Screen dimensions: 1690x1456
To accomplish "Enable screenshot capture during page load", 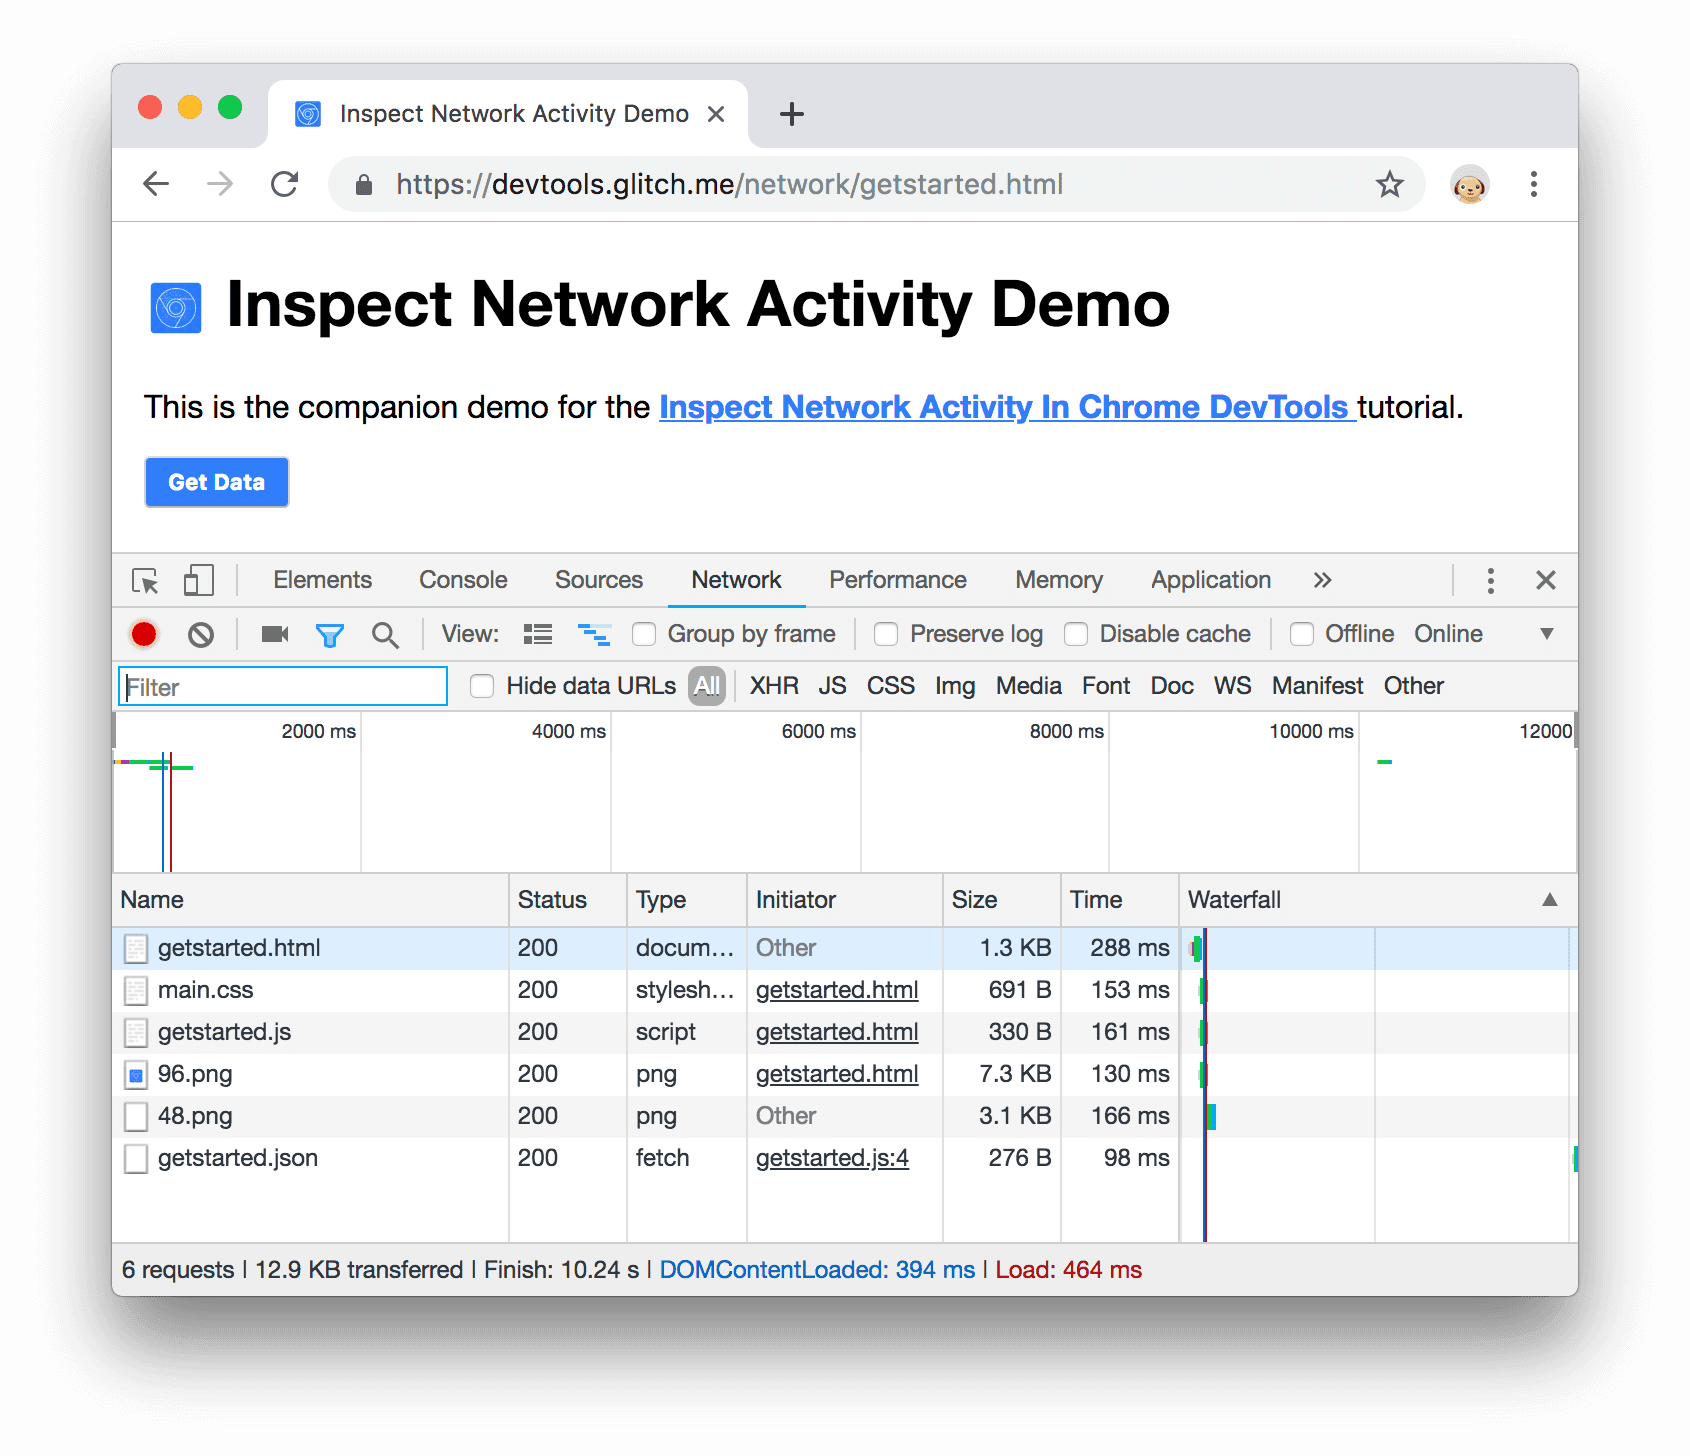I will [x=273, y=634].
